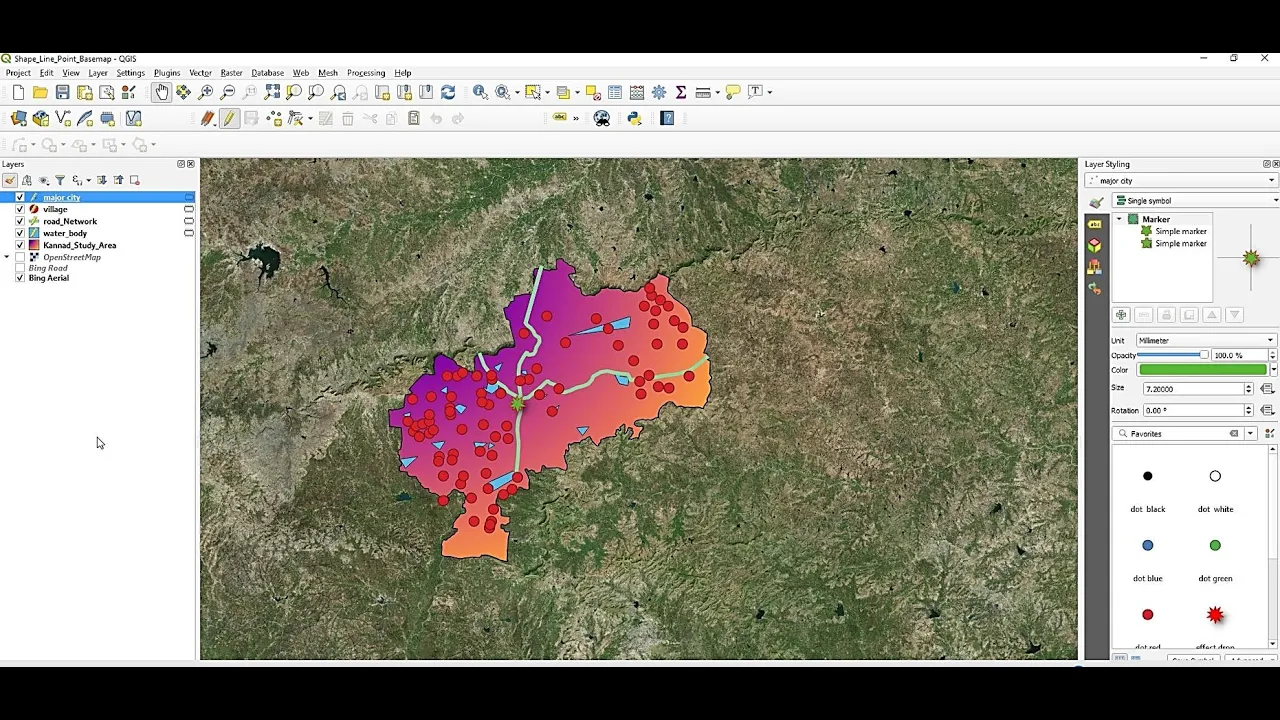
Task: Select the first Simple marker symbol layer
Action: click(x=1173, y=231)
